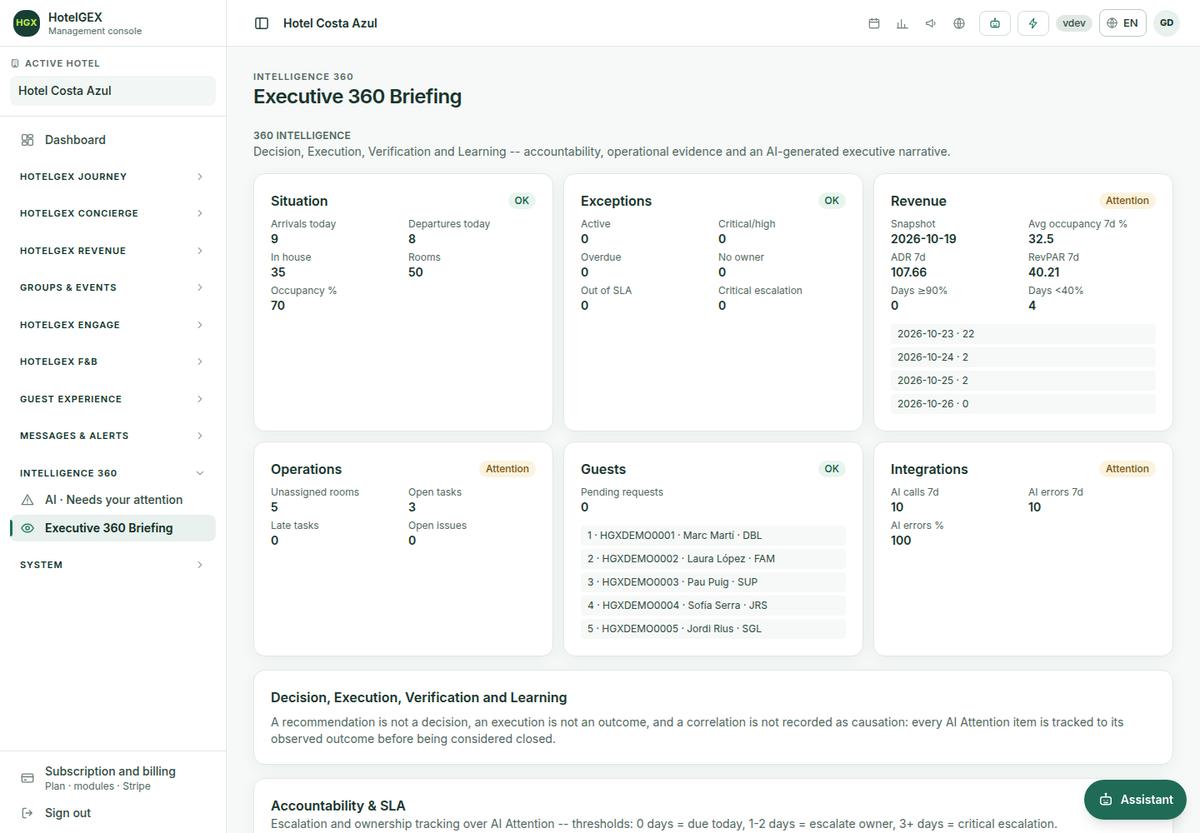Open Subscription and billing

coord(113,778)
